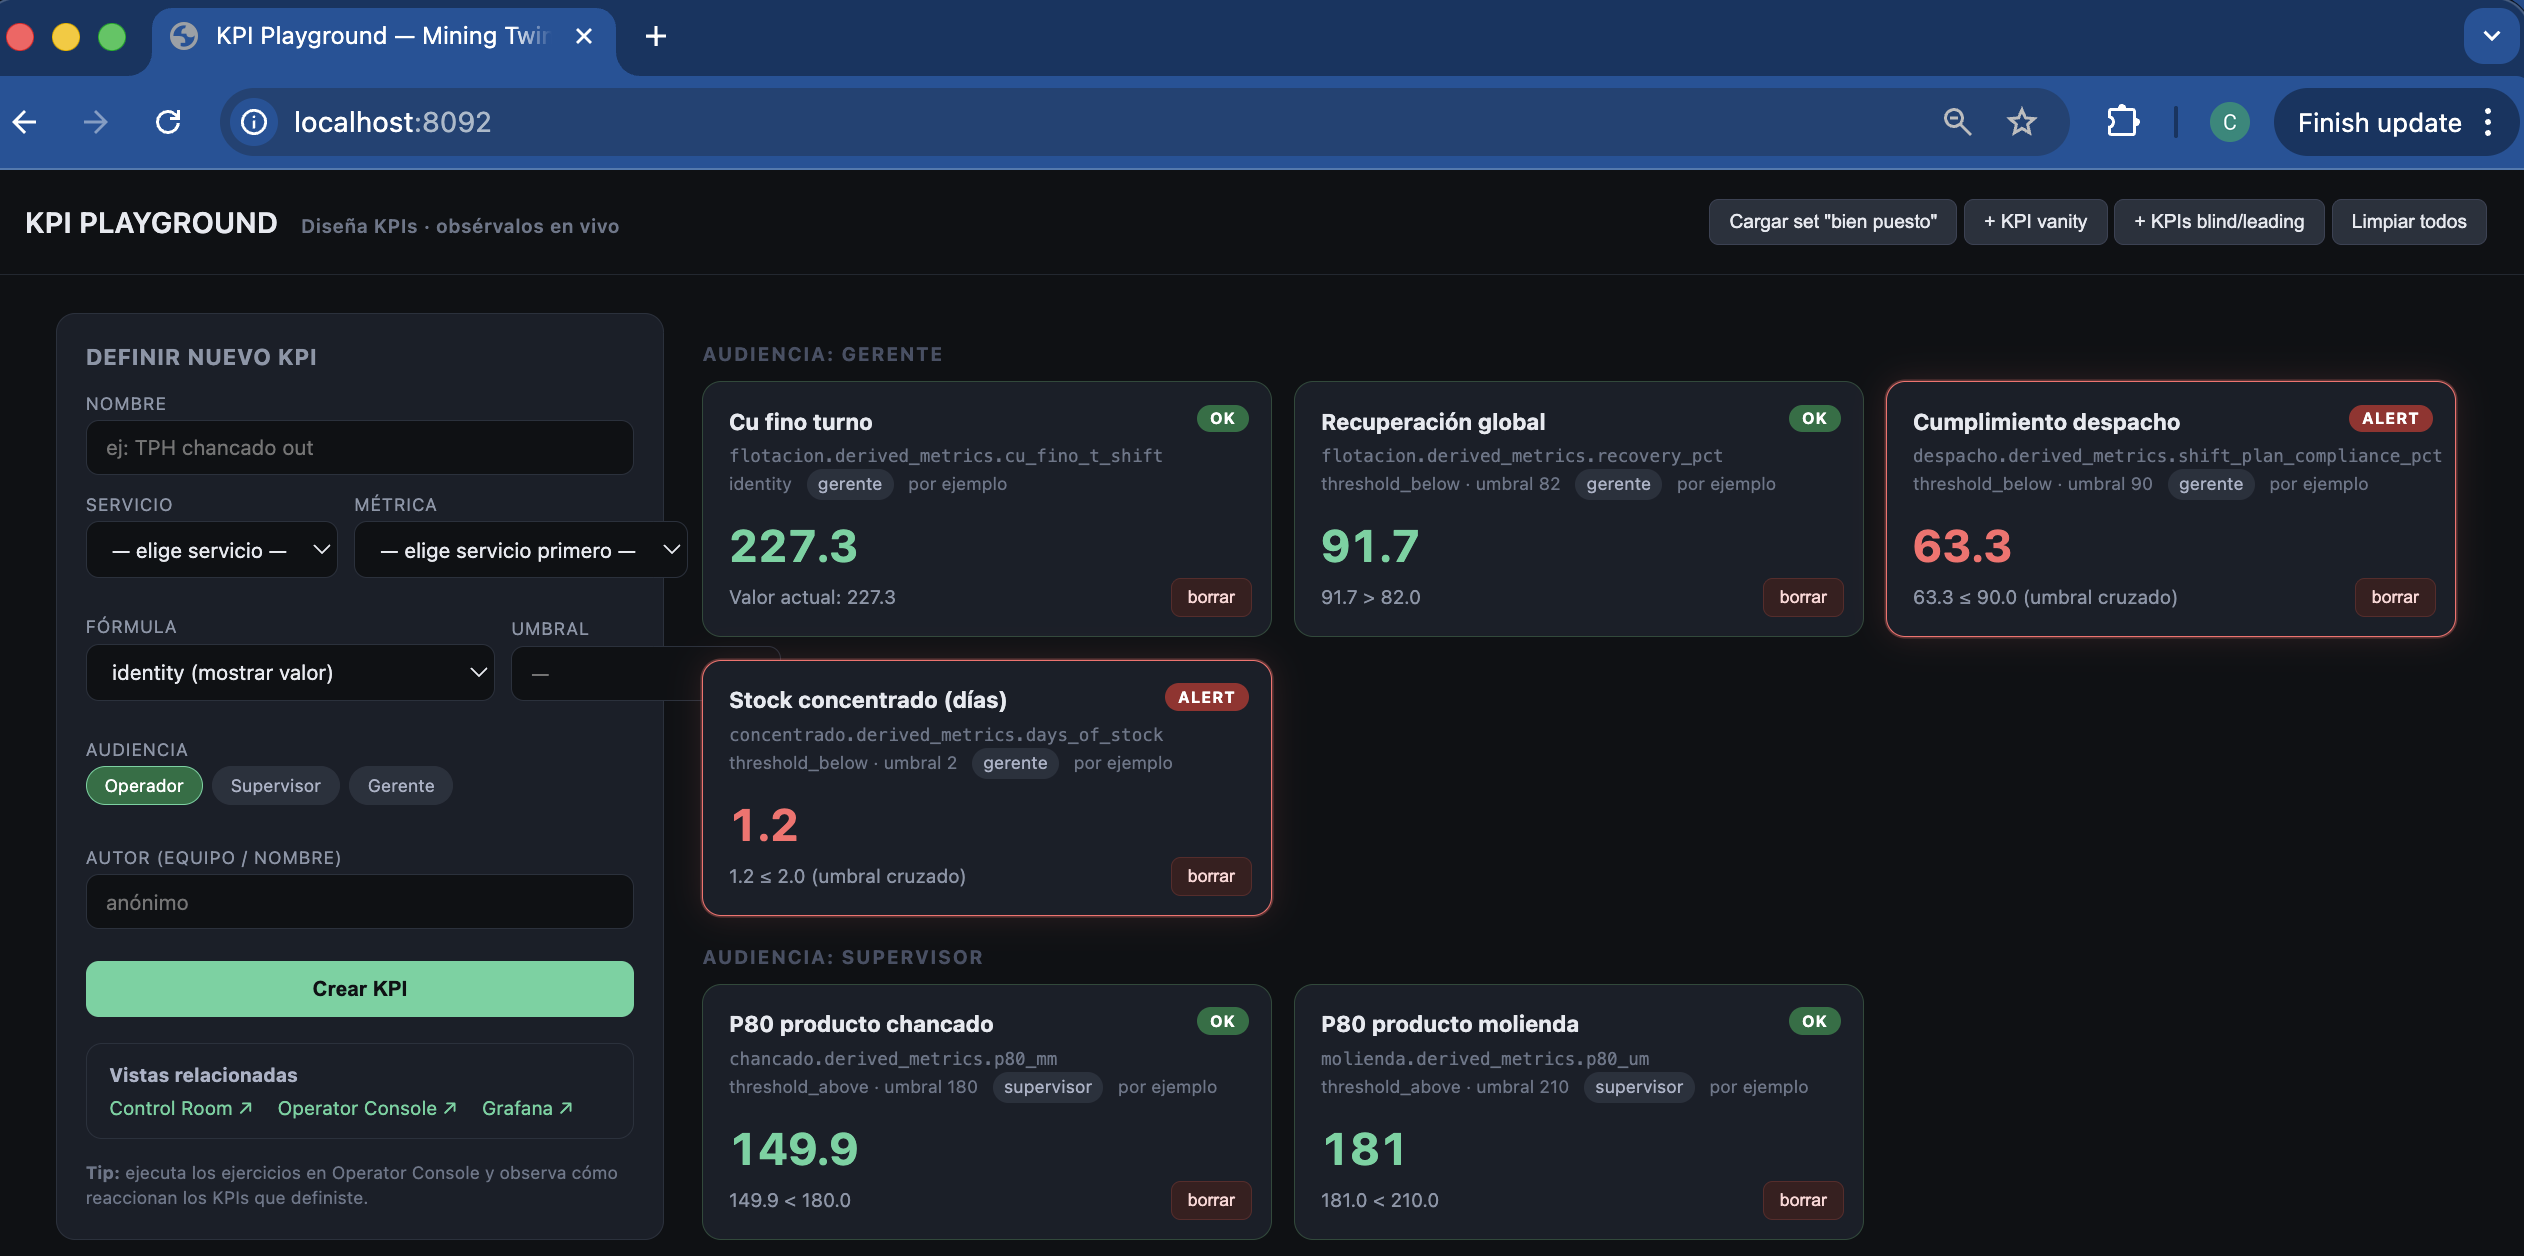This screenshot has width=2524, height=1256.
Task: Select Gerente audience pill
Action: [x=400, y=786]
